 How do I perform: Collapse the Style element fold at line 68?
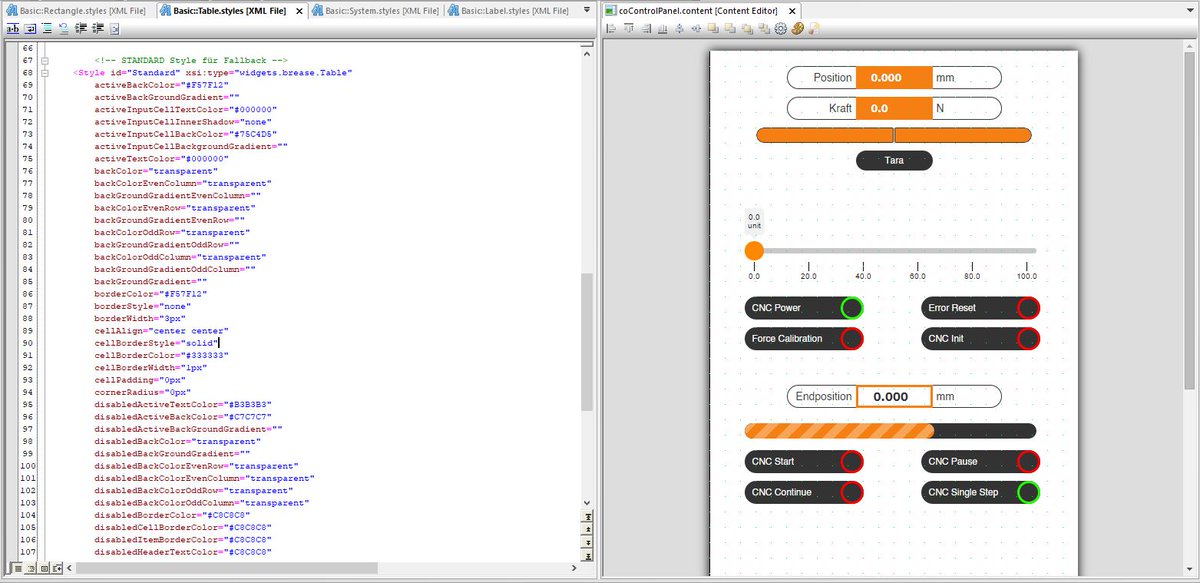click(44, 73)
